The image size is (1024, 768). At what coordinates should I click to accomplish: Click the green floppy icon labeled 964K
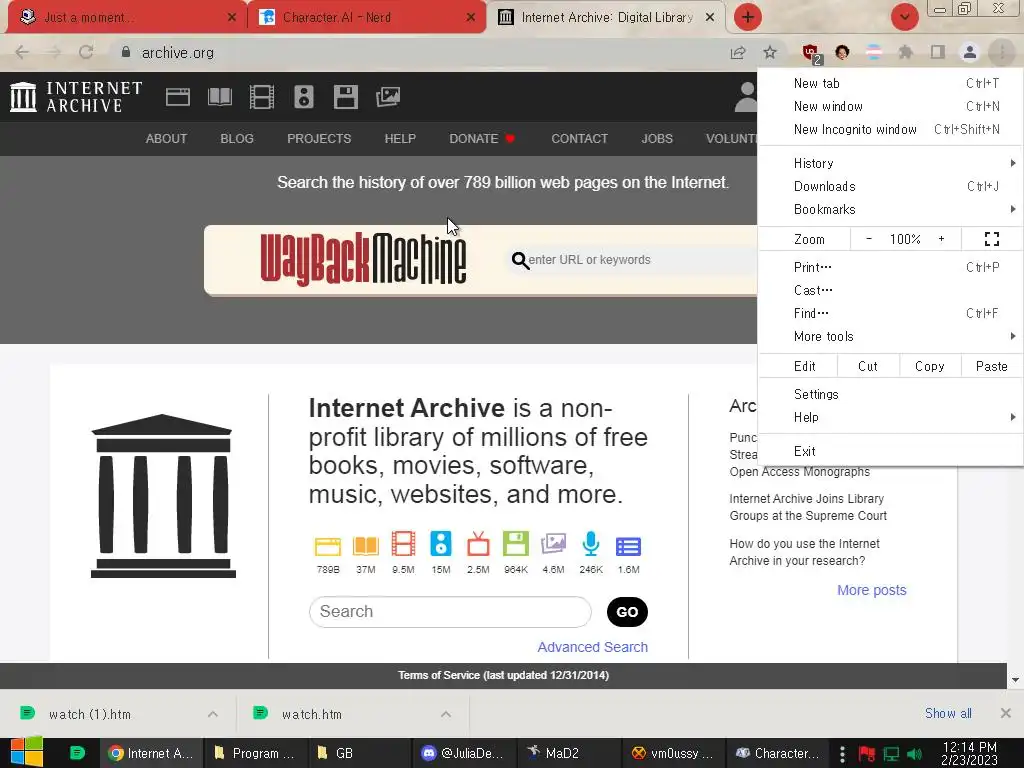pyautogui.click(x=516, y=544)
